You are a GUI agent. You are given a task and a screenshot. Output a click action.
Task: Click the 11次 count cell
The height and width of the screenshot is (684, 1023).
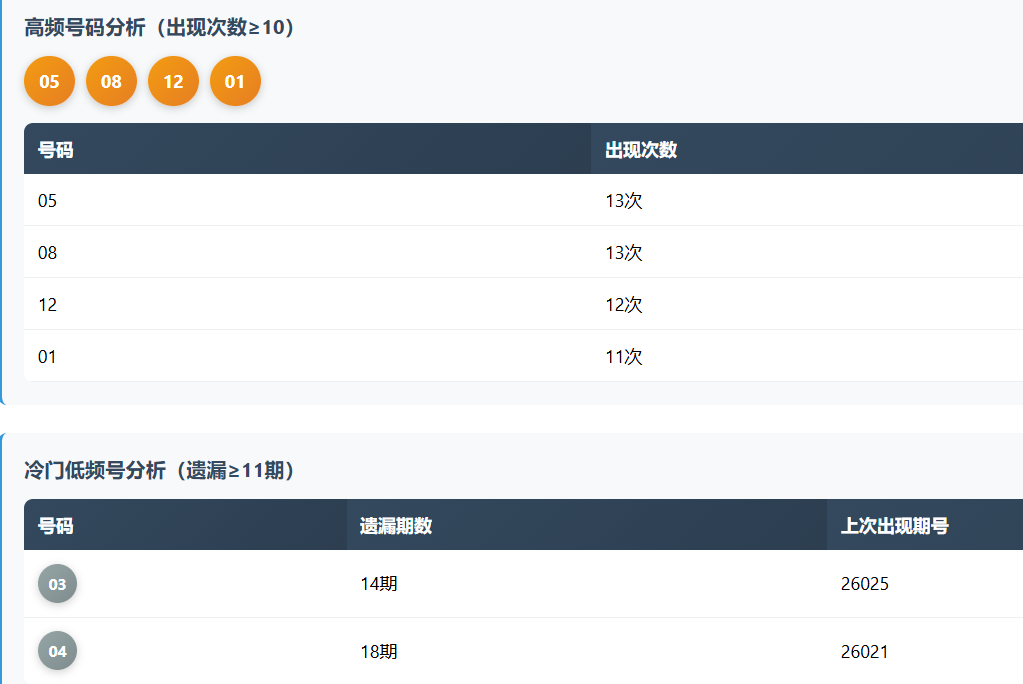(x=624, y=357)
